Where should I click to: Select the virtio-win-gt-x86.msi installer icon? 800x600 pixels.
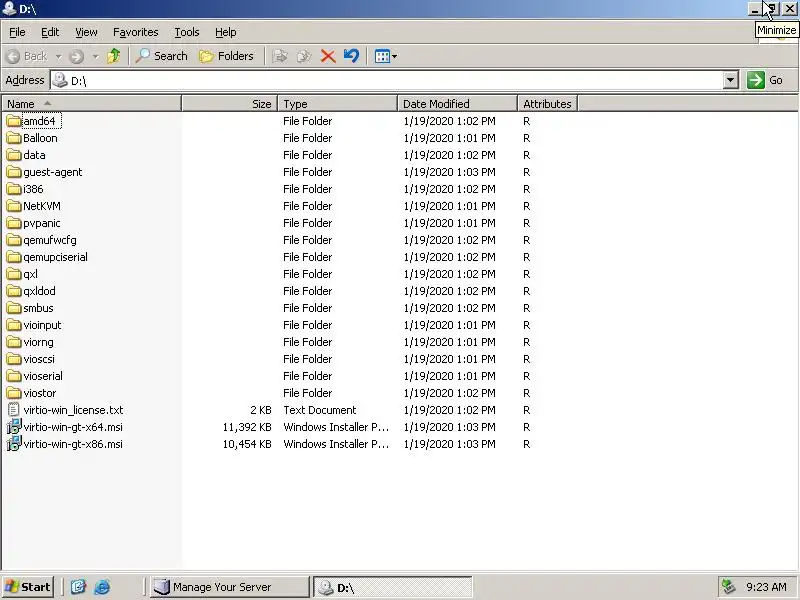point(14,444)
